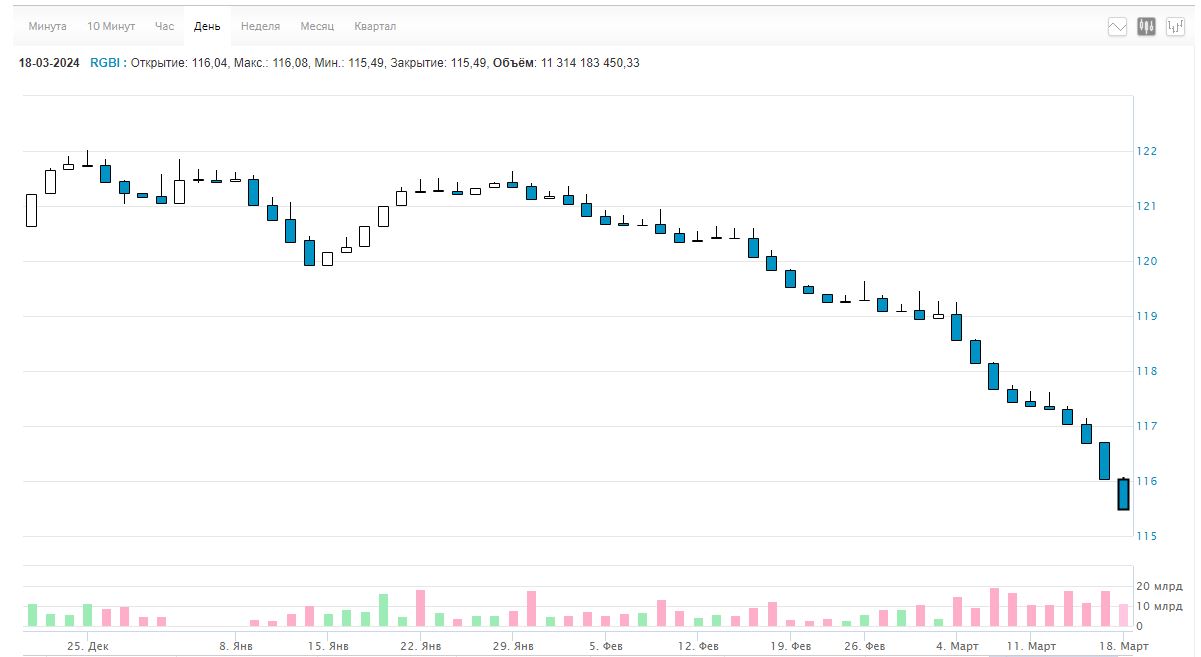This screenshot has width=1201, height=657.
Task: Click the 10 млрд volume axis label
Action: point(1160,607)
